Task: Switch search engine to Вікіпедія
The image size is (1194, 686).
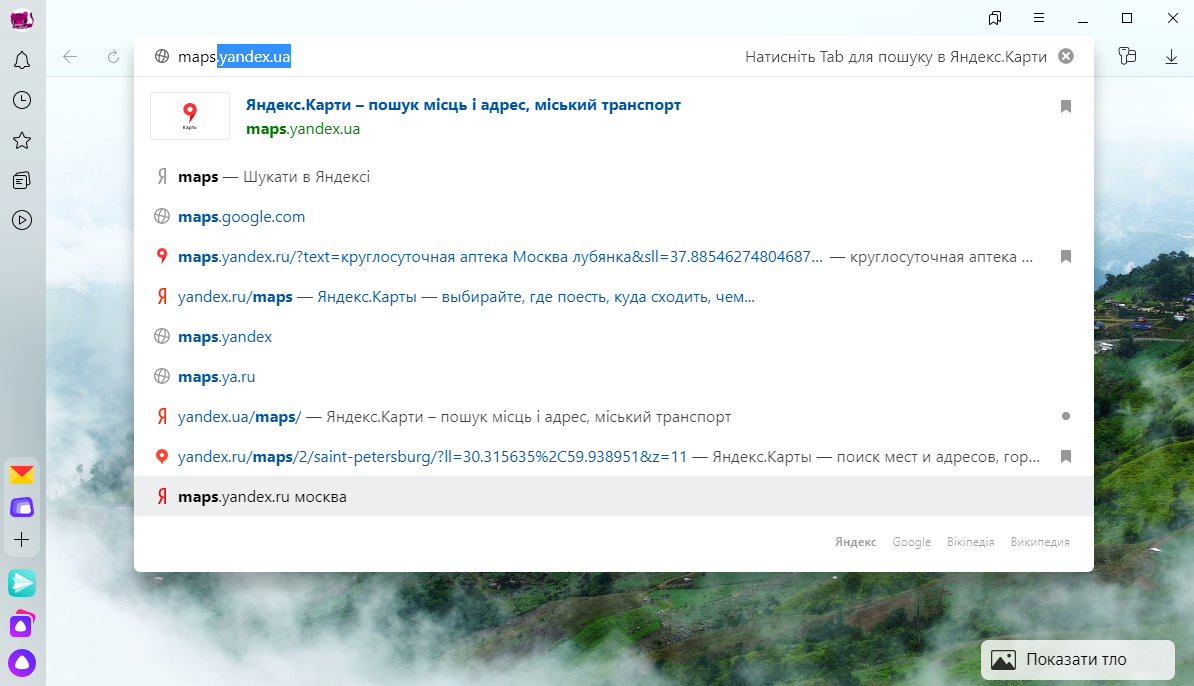Action: click(x=970, y=542)
